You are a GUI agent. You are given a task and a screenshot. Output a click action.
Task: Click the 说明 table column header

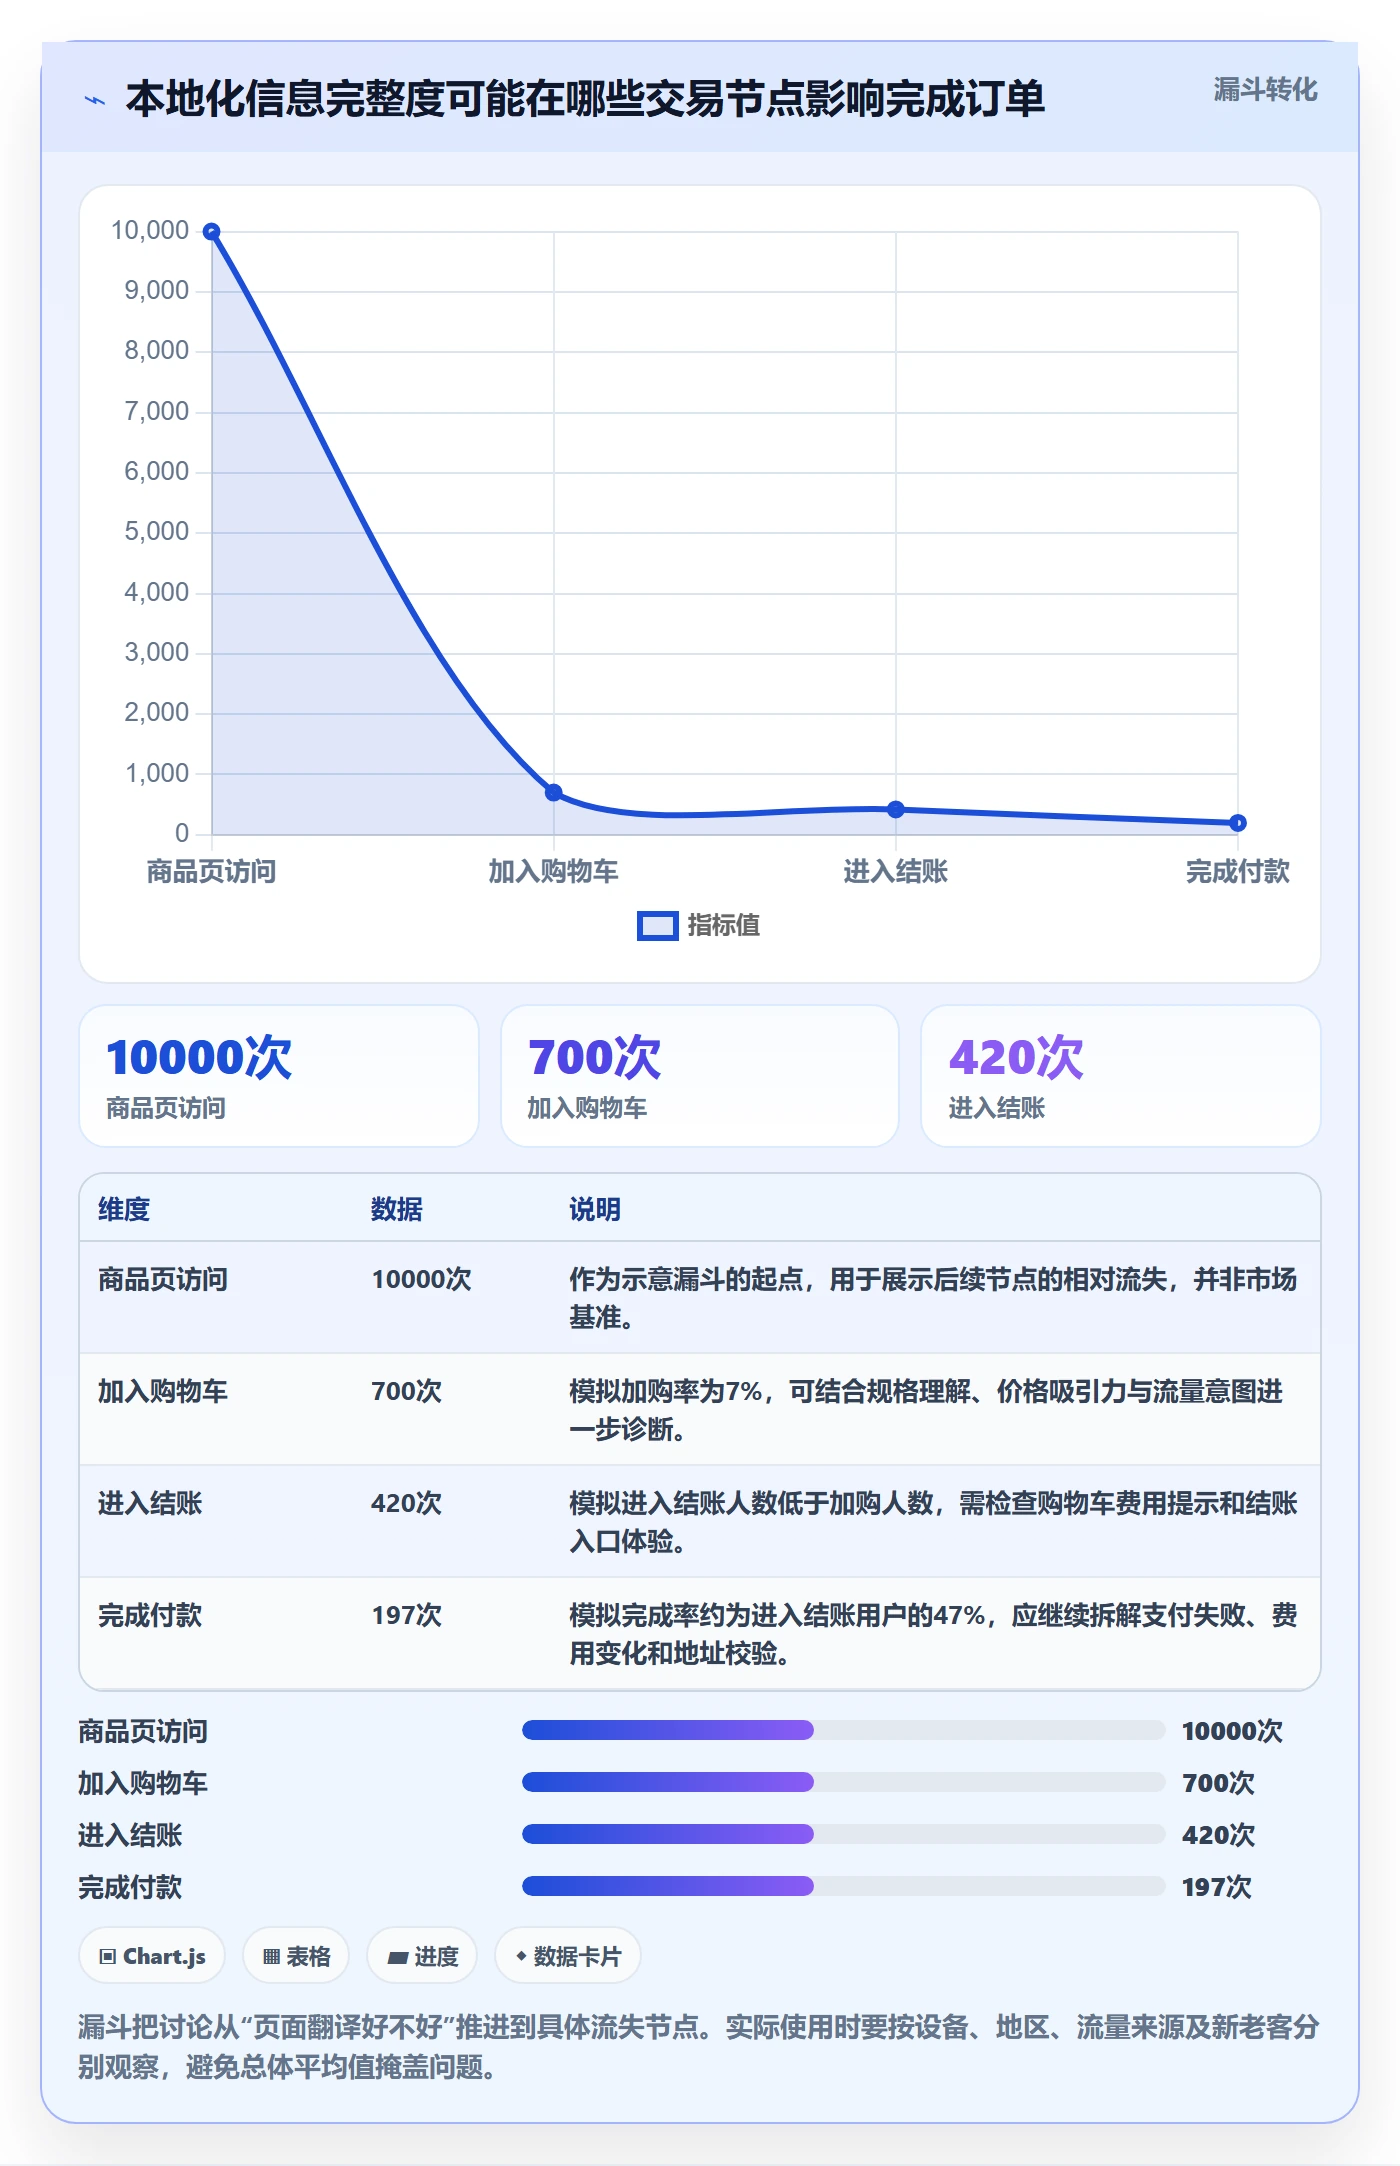(x=595, y=1209)
